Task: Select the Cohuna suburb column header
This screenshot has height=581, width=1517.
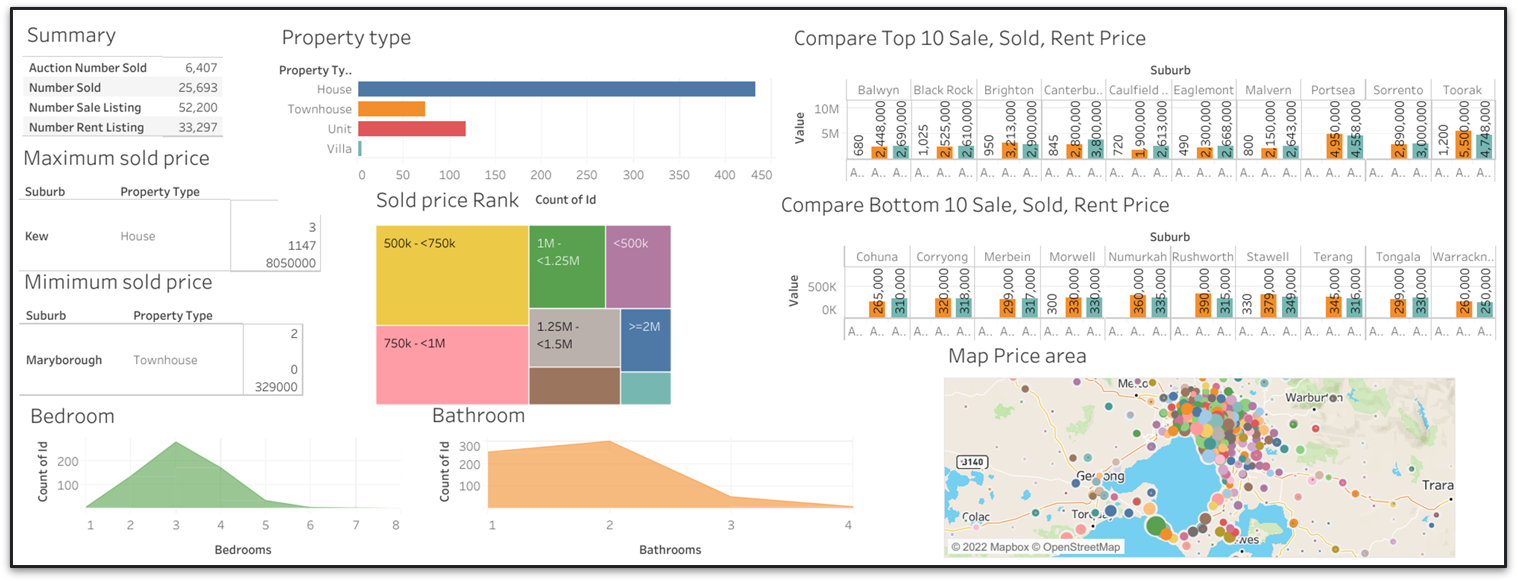Action: tap(878, 257)
